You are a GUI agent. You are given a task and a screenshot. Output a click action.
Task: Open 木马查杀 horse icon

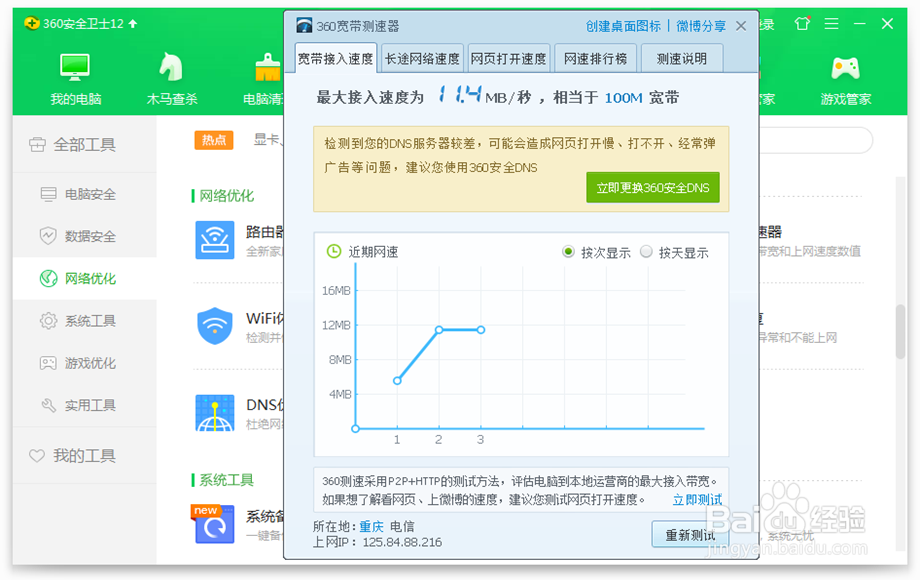coord(171,79)
